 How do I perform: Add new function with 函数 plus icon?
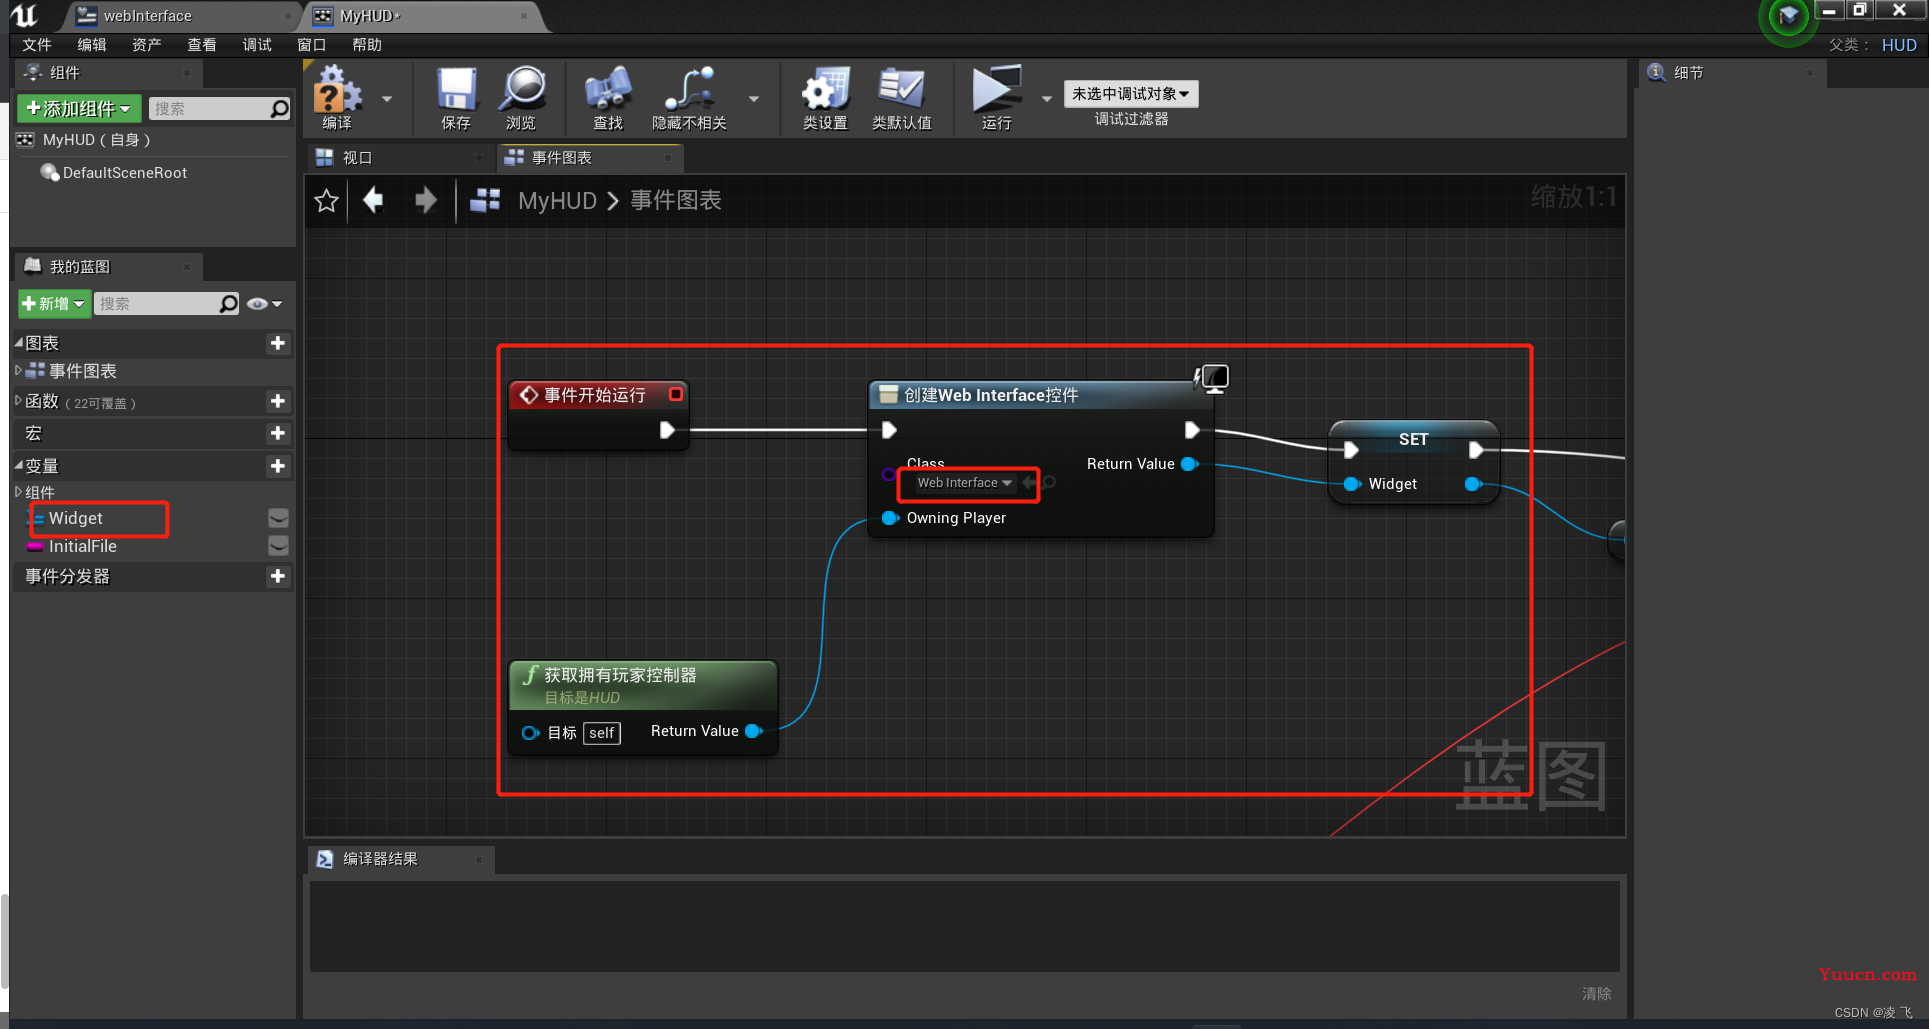[278, 401]
